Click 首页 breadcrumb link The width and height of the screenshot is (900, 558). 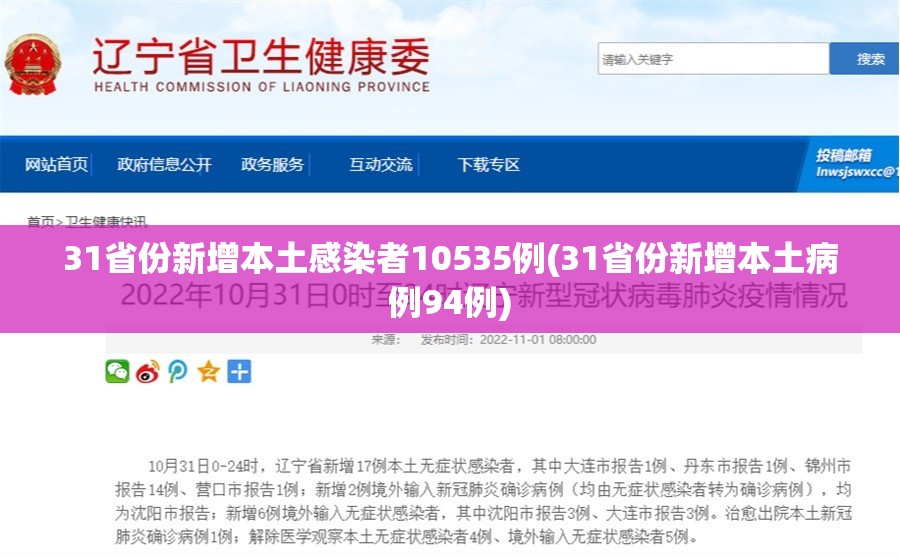click(x=40, y=221)
